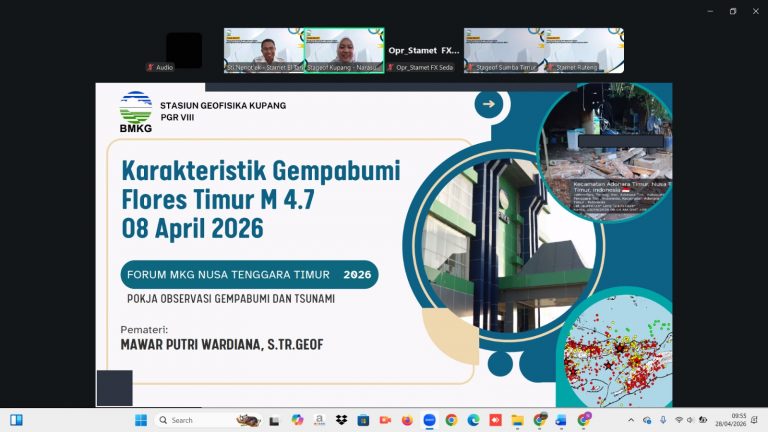Open the notification center bell icon
This screenshot has width=768, height=432.
(755, 420)
